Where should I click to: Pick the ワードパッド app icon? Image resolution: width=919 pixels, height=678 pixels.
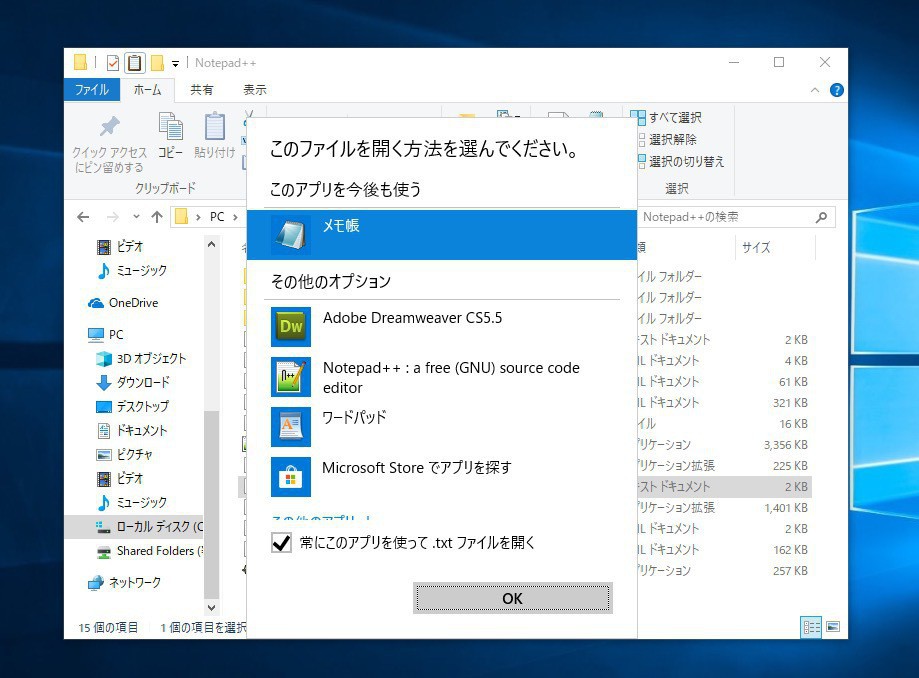291,426
